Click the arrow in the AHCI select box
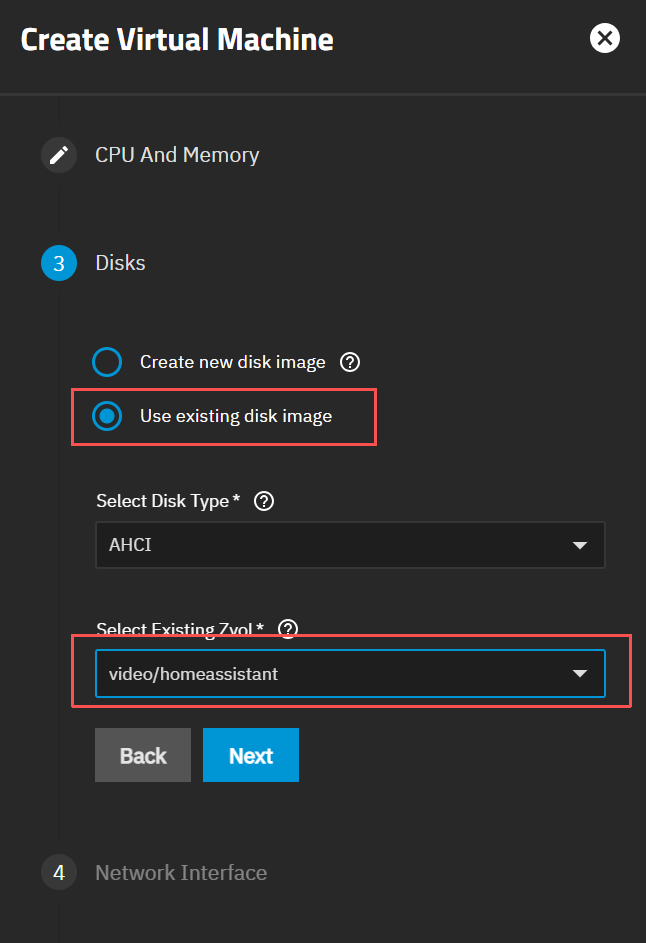Screen dimensions: 646x943 pyautogui.click(x=579, y=545)
